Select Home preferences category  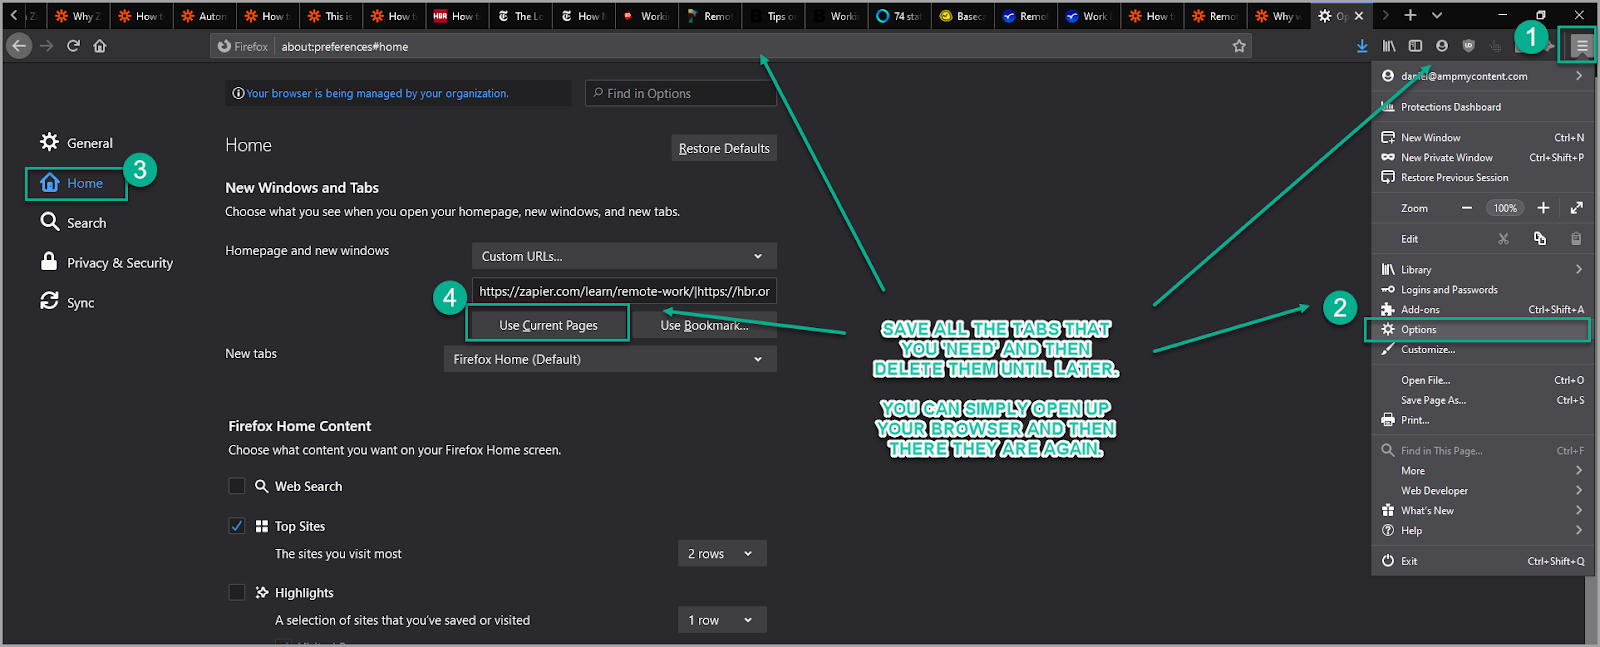(x=77, y=183)
